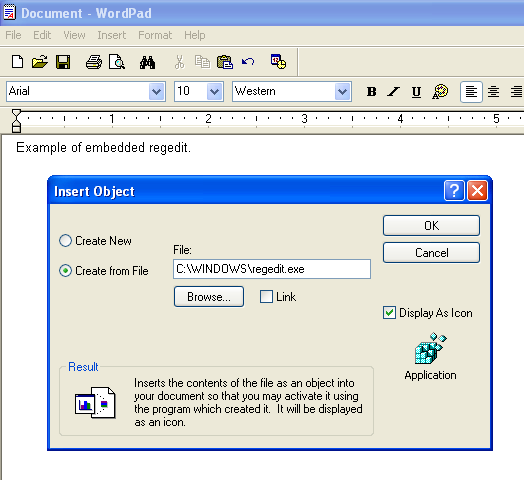Uncheck the Display As Icon checkbox
Screen dimensions: 524x480
click(x=389, y=313)
